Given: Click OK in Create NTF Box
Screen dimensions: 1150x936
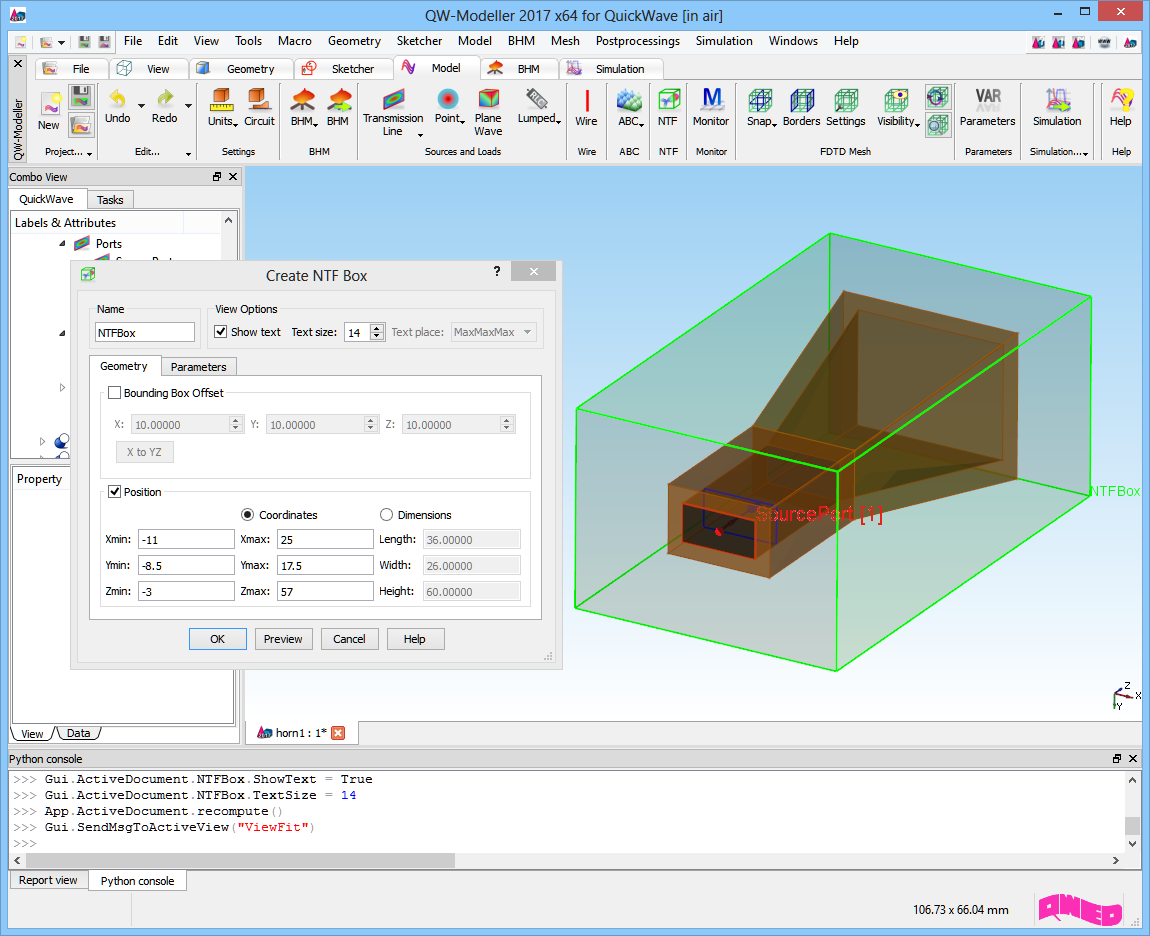Looking at the screenshot, I should pos(218,639).
